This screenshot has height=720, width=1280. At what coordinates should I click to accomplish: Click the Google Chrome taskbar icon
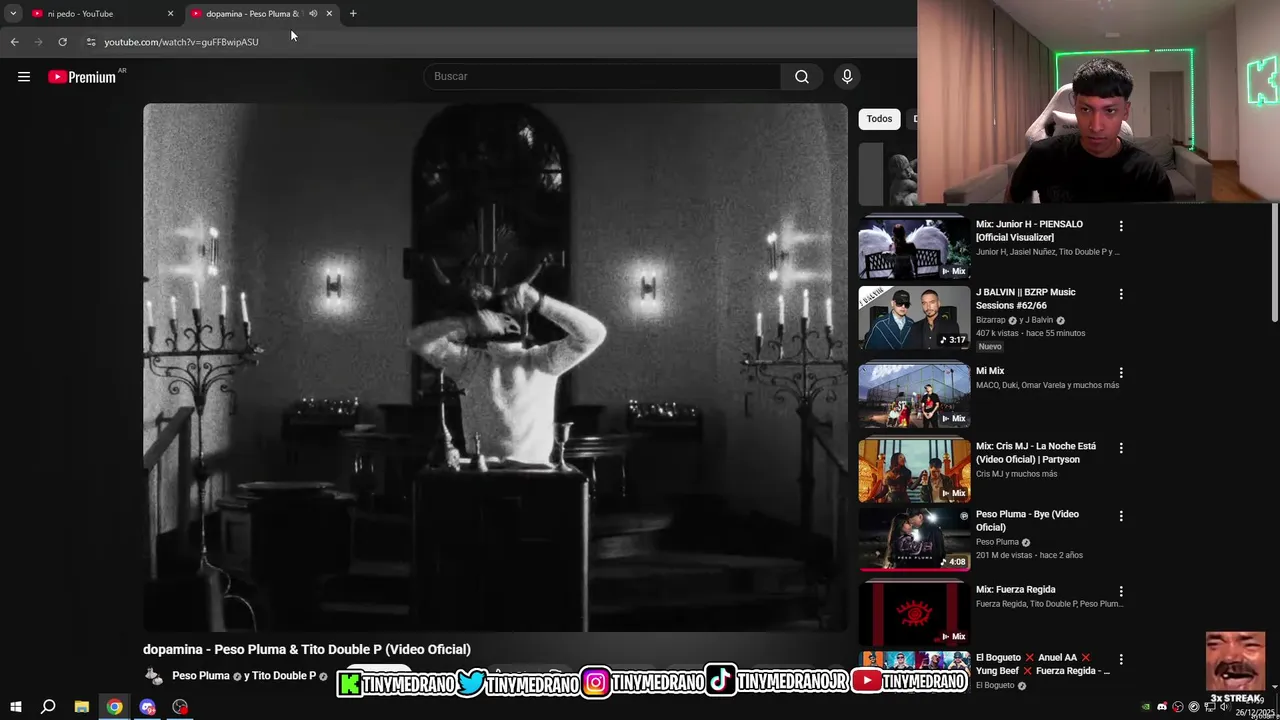[115, 707]
